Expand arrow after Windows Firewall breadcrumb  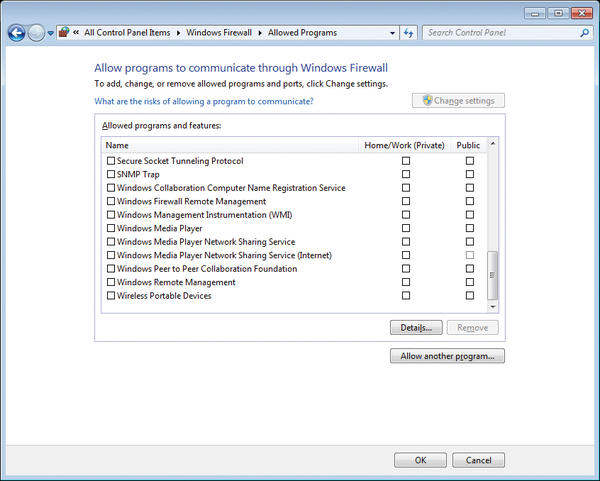coord(260,33)
